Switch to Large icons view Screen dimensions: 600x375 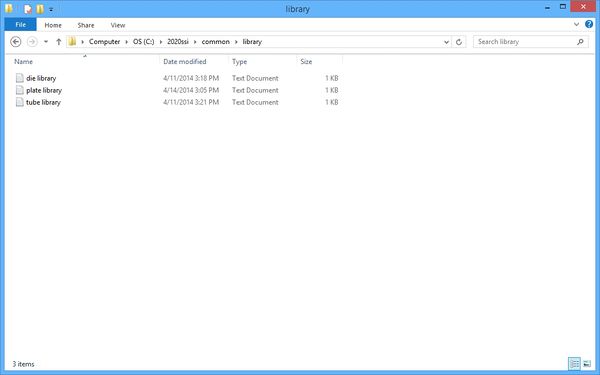pyautogui.click(x=587, y=364)
